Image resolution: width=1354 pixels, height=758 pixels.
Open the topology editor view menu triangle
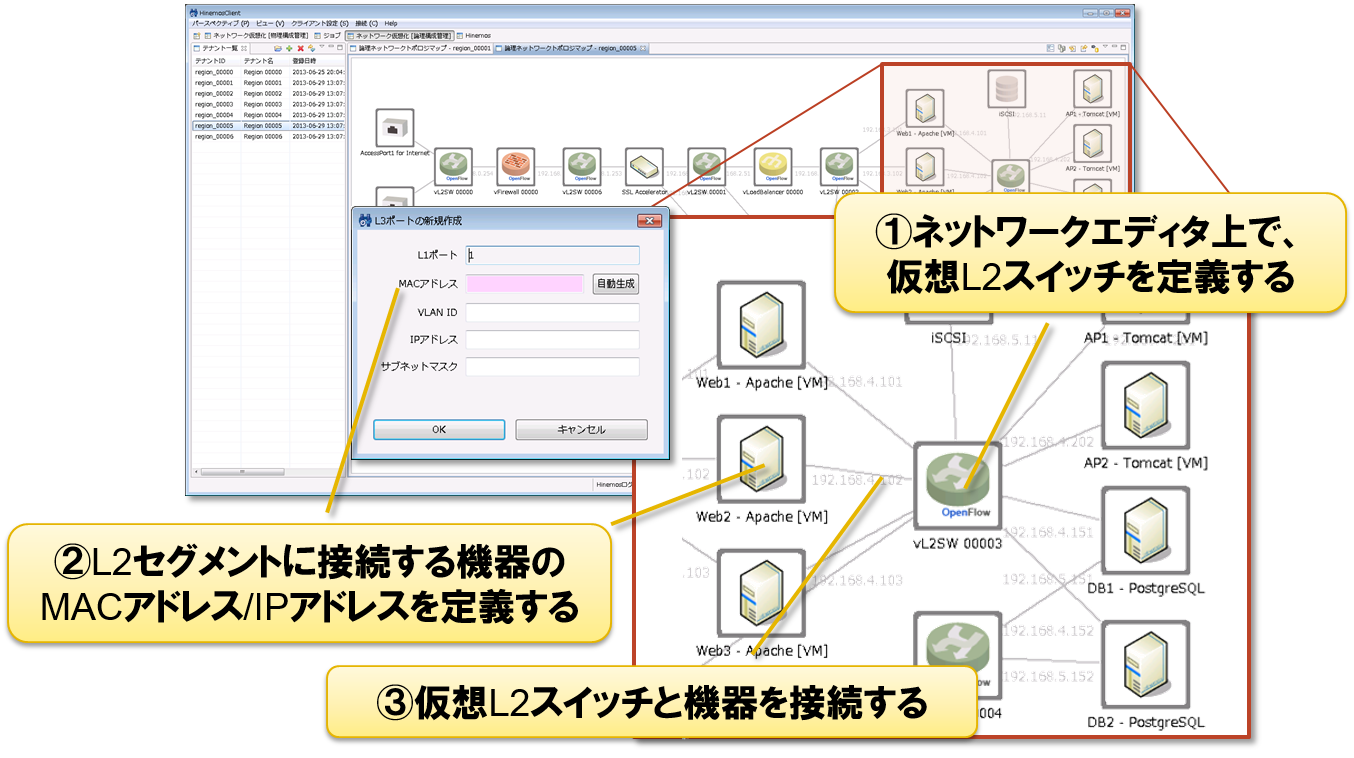(1105, 46)
